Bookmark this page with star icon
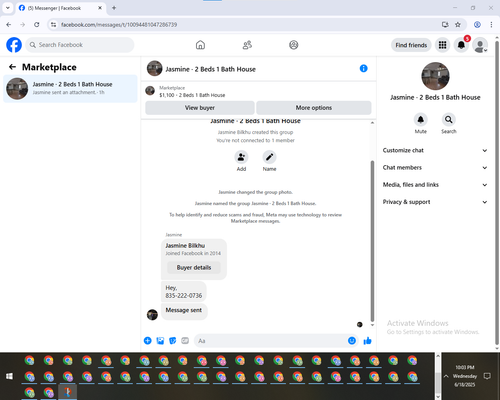Viewport: 500px width, 400px height. [458, 24]
